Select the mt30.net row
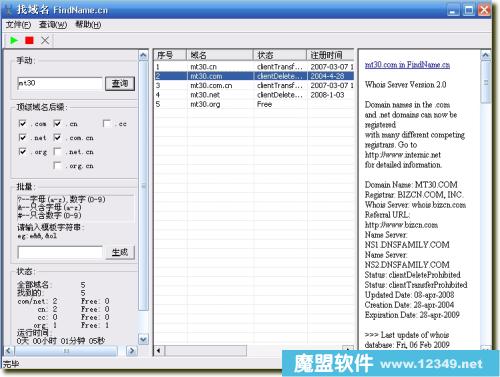The height and width of the screenshot is (377, 500). (x=254, y=95)
